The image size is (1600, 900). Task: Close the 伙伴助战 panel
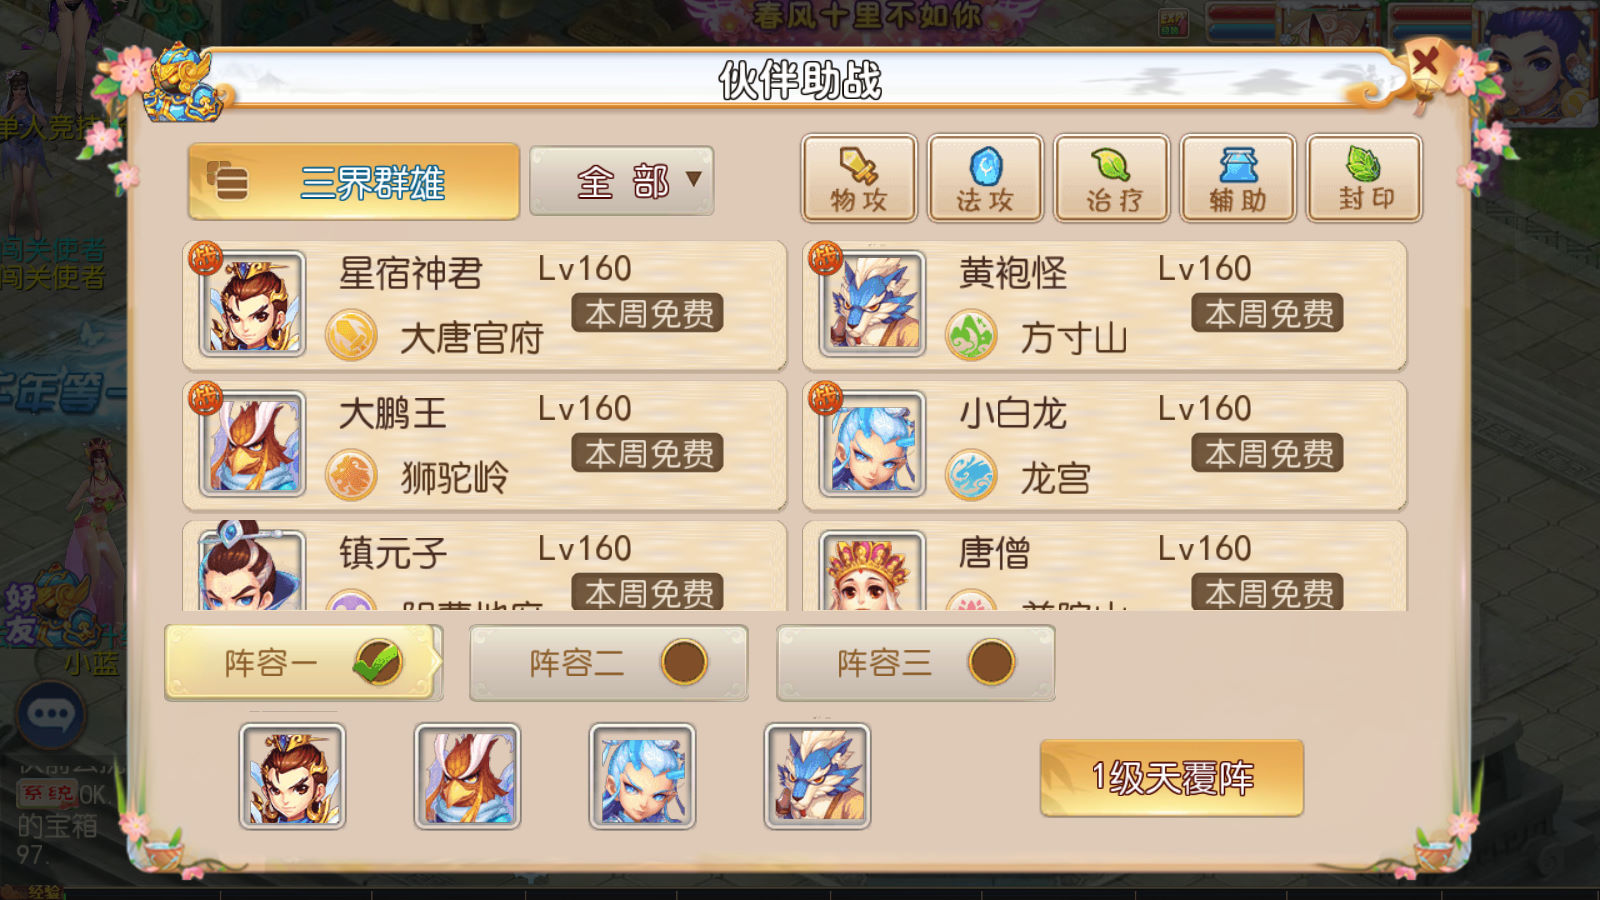click(x=1425, y=62)
